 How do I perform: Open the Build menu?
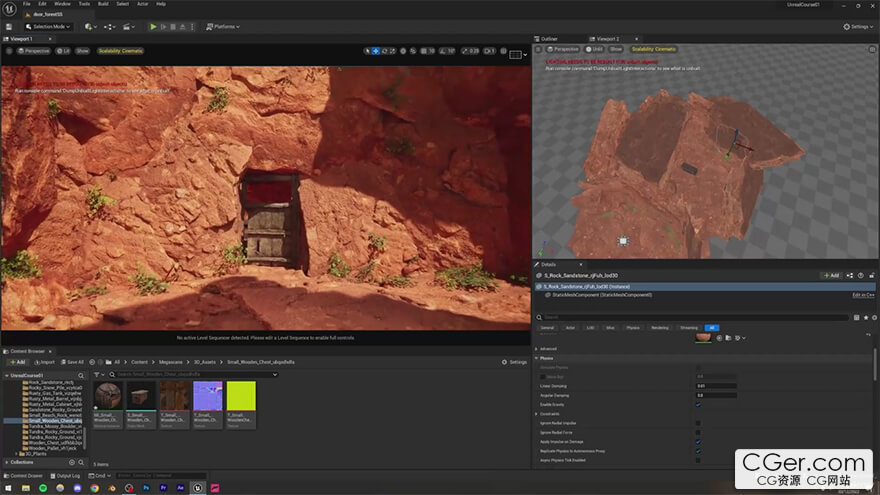click(x=101, y=4)
